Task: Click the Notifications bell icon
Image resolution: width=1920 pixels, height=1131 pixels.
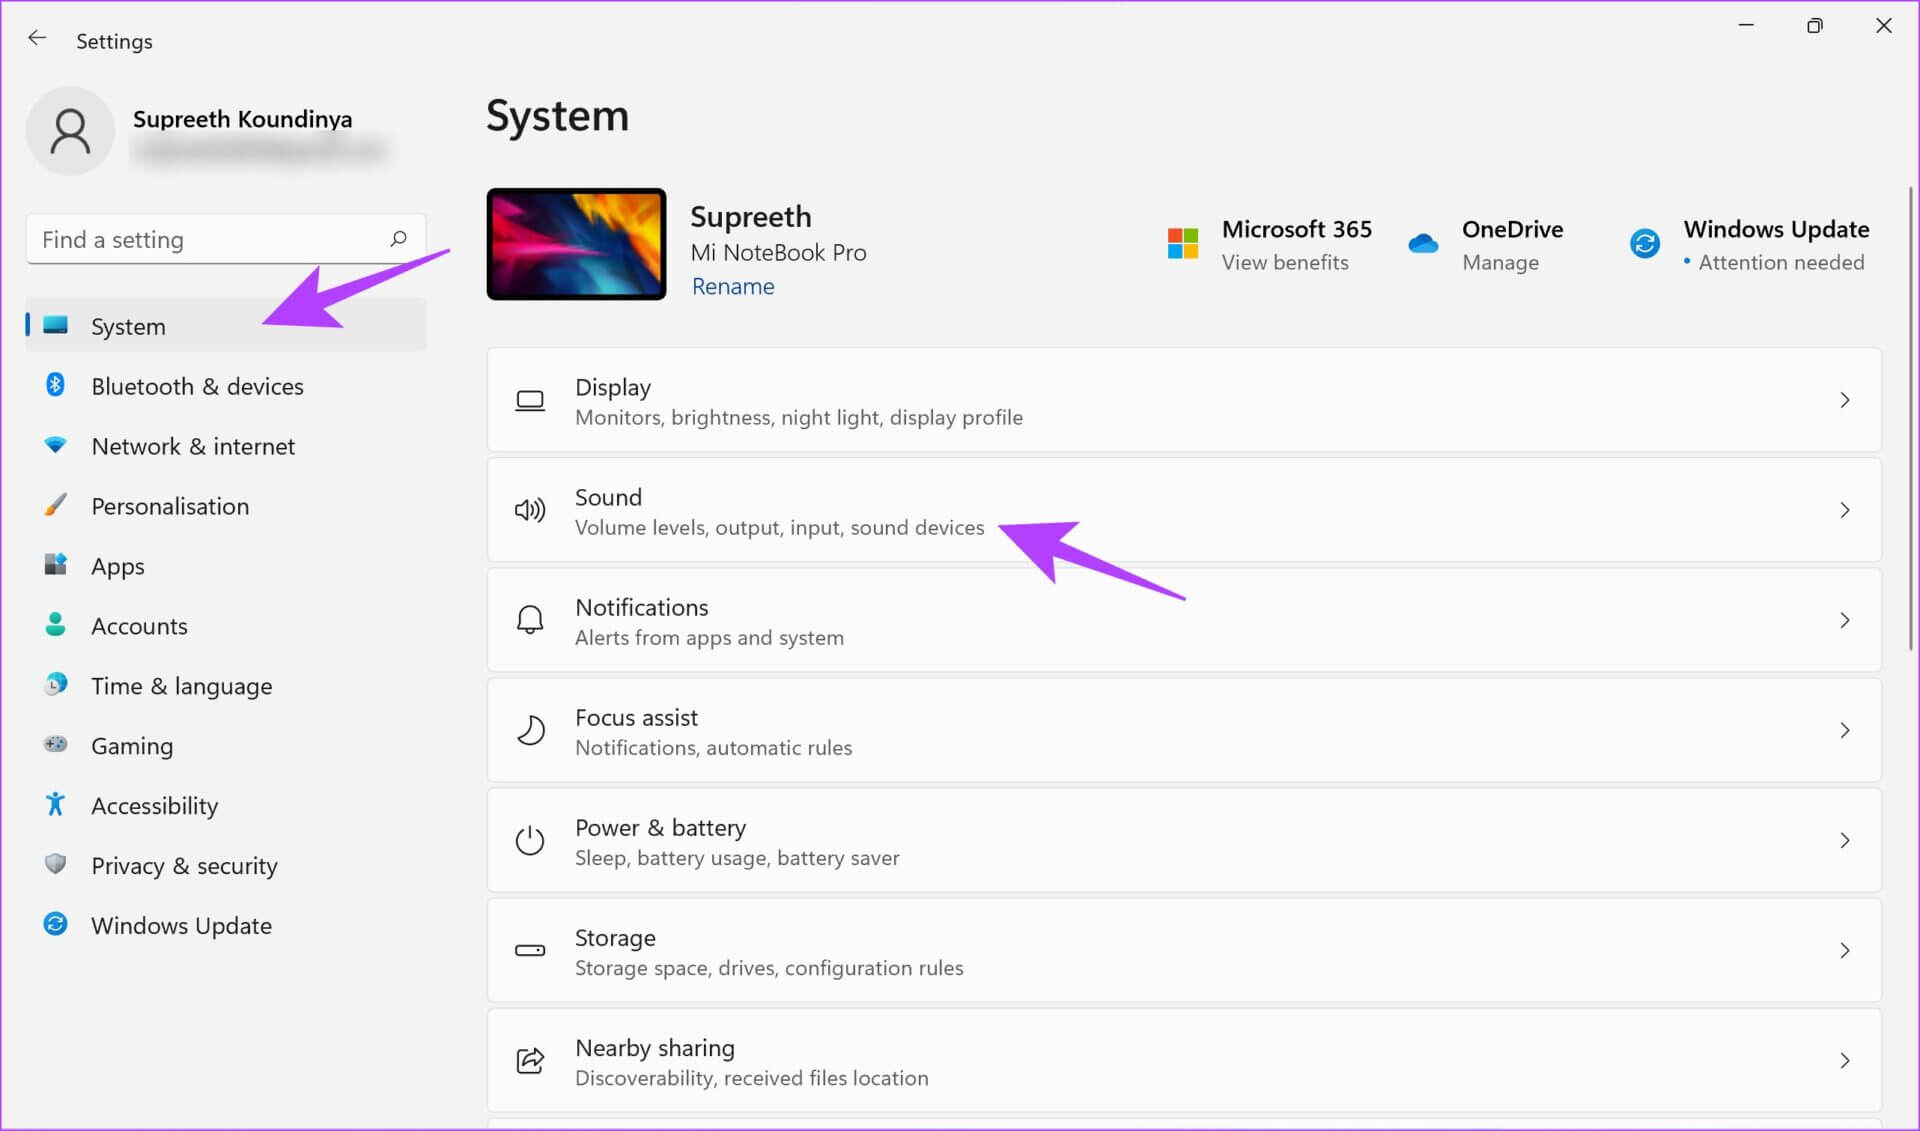Action: (x=530, y=621)
